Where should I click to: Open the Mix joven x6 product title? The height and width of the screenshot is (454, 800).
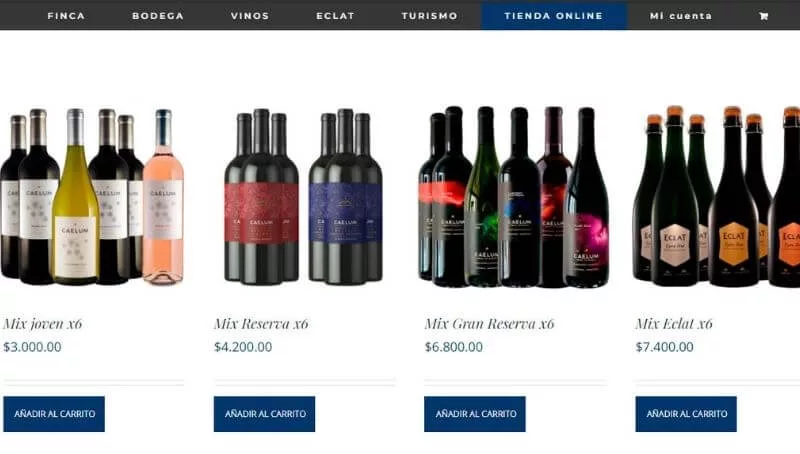coord(43,323)
